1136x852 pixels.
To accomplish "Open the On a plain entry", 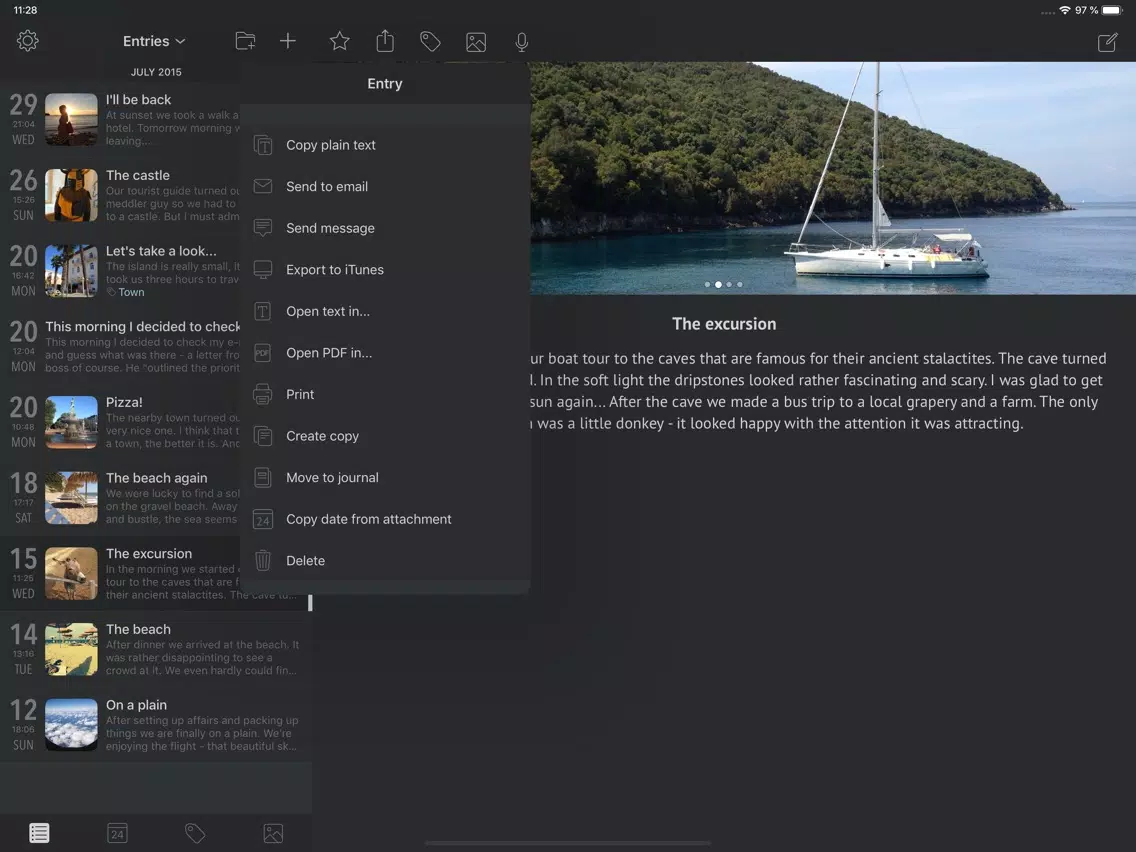I will 156,725.
